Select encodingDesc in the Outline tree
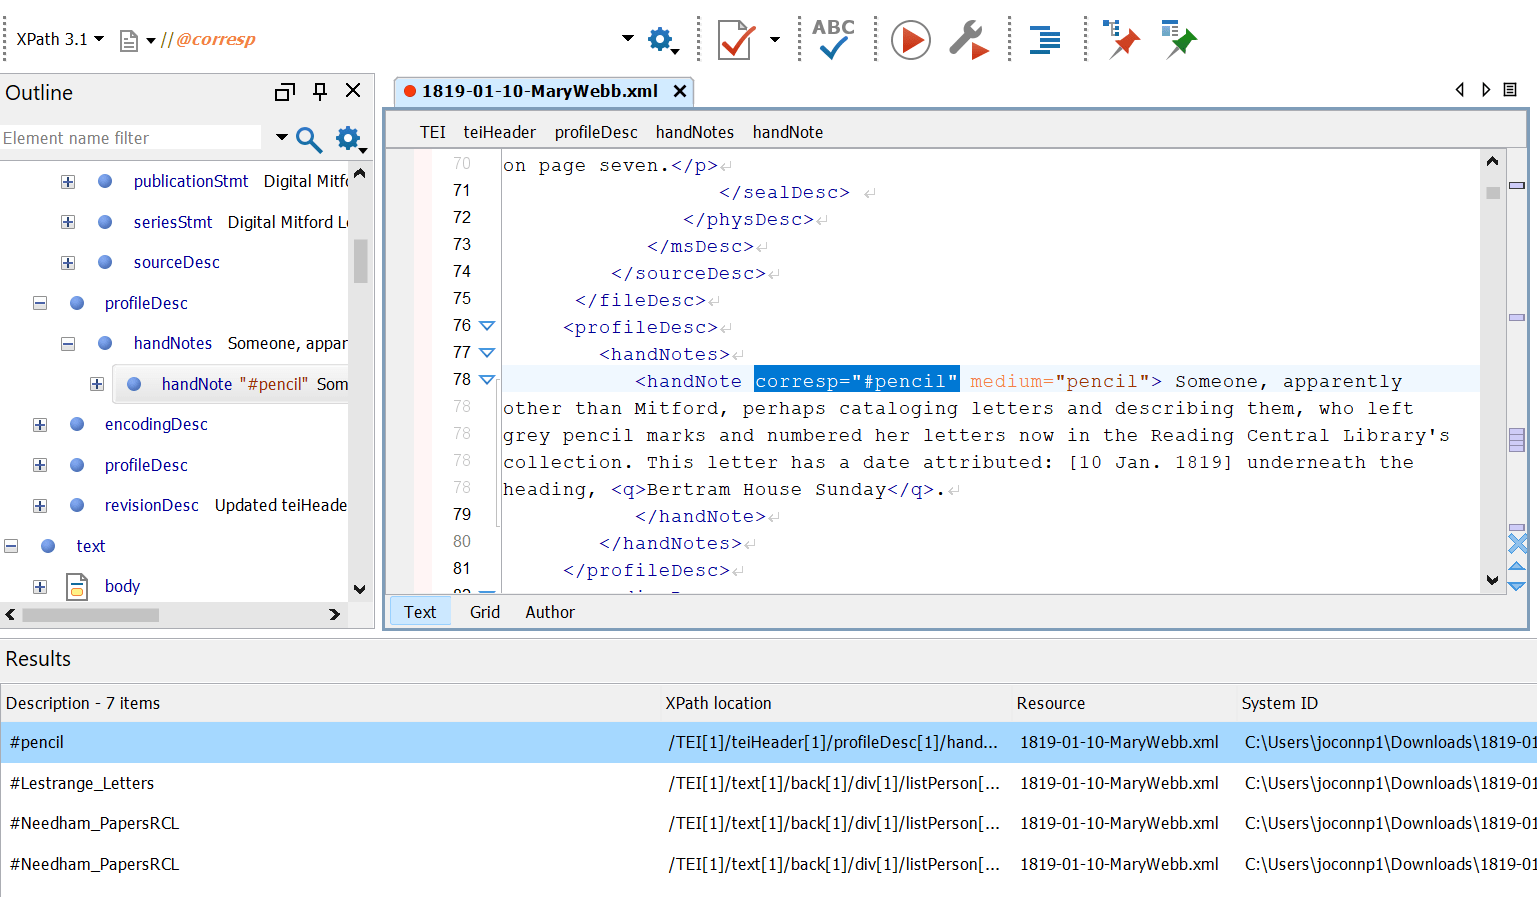Screen dimensions: 1537x897 156,424
